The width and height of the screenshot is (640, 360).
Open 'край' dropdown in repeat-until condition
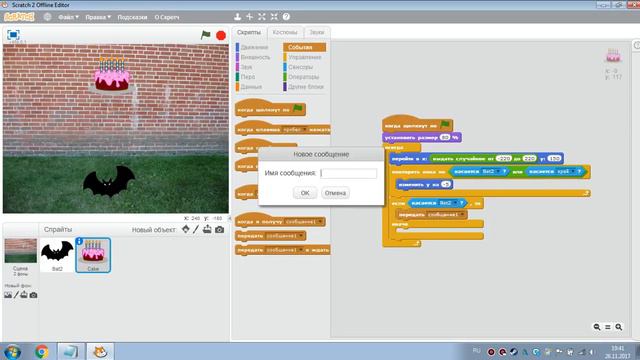pos(573,171)
